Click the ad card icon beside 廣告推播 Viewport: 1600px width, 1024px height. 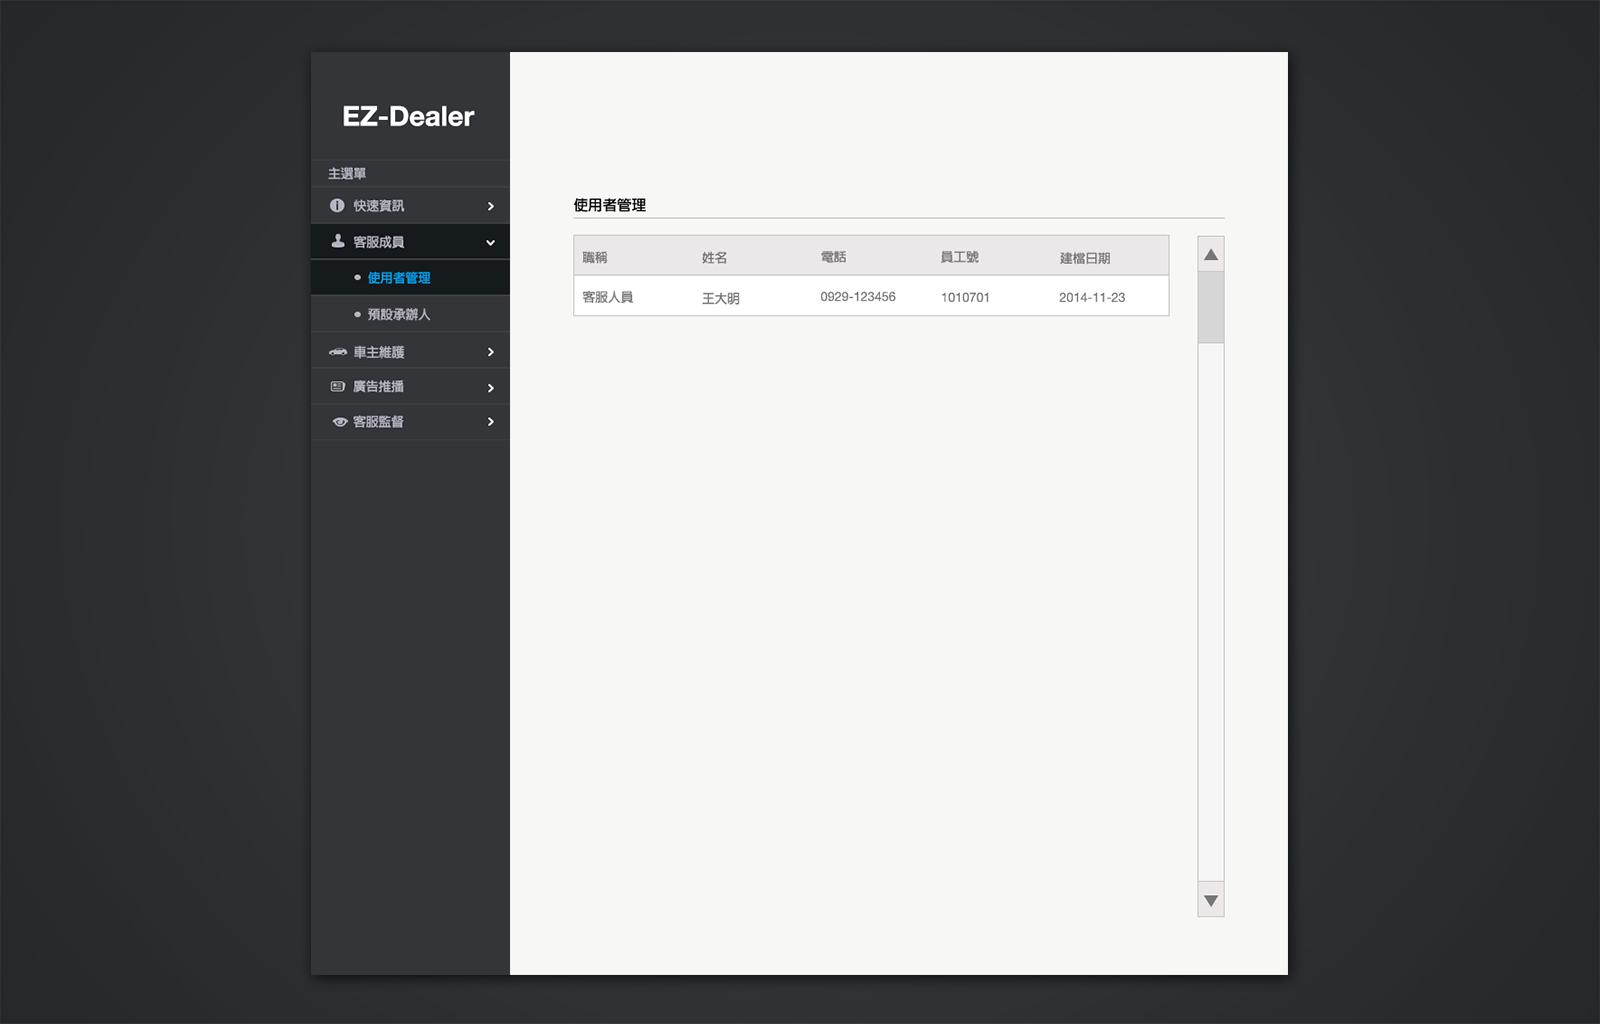(338, 387)
